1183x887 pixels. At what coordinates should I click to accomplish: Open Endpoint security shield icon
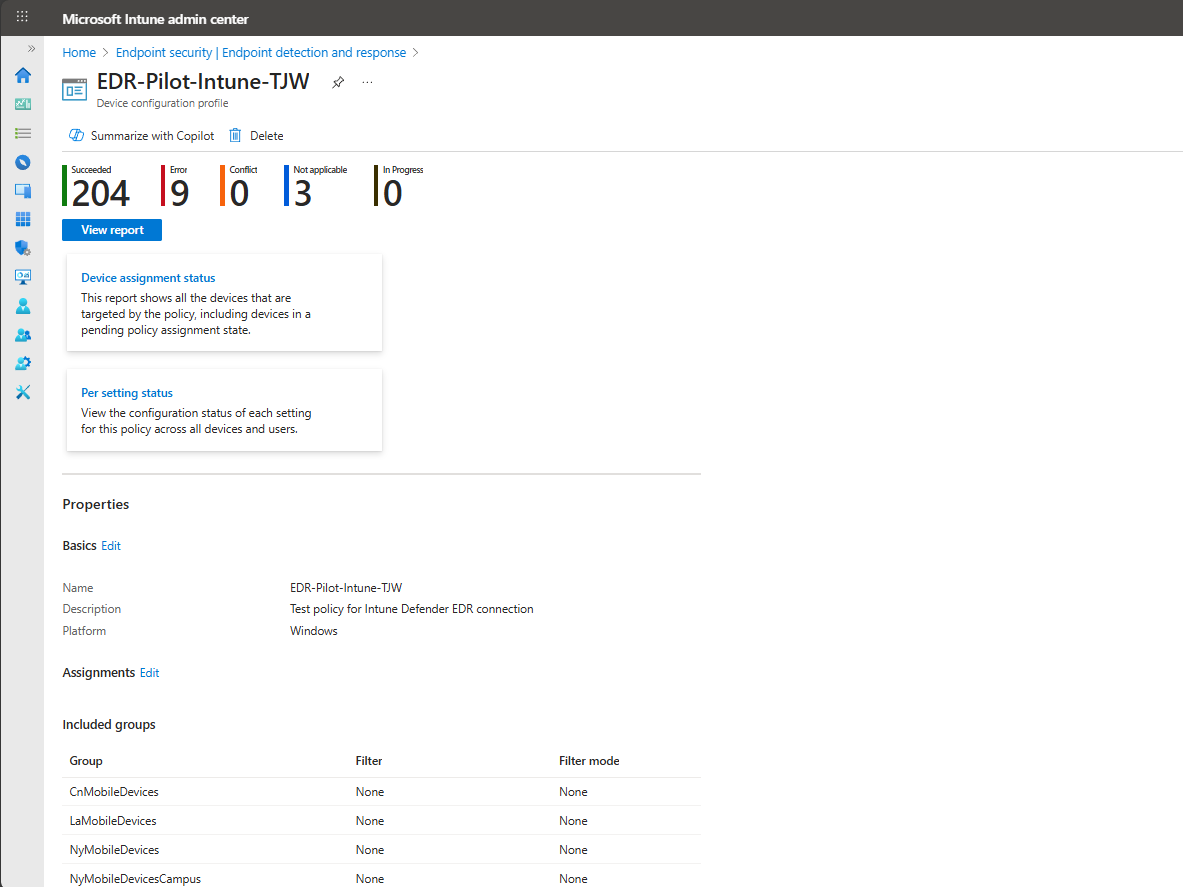coord(23,248)
